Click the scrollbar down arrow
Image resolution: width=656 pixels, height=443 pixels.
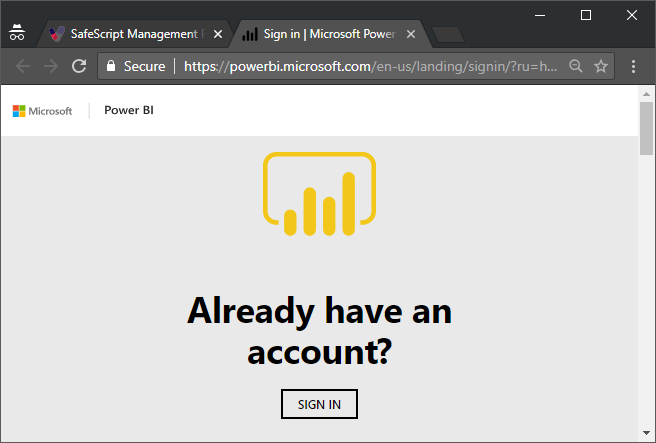pos(646,433)
